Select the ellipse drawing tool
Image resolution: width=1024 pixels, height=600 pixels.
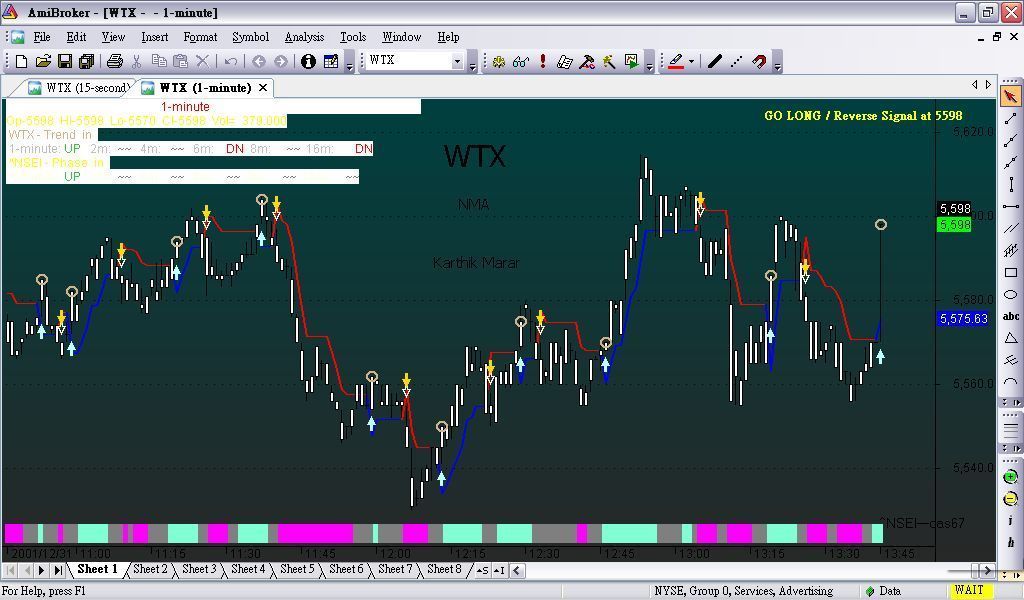coord(1010,294)
